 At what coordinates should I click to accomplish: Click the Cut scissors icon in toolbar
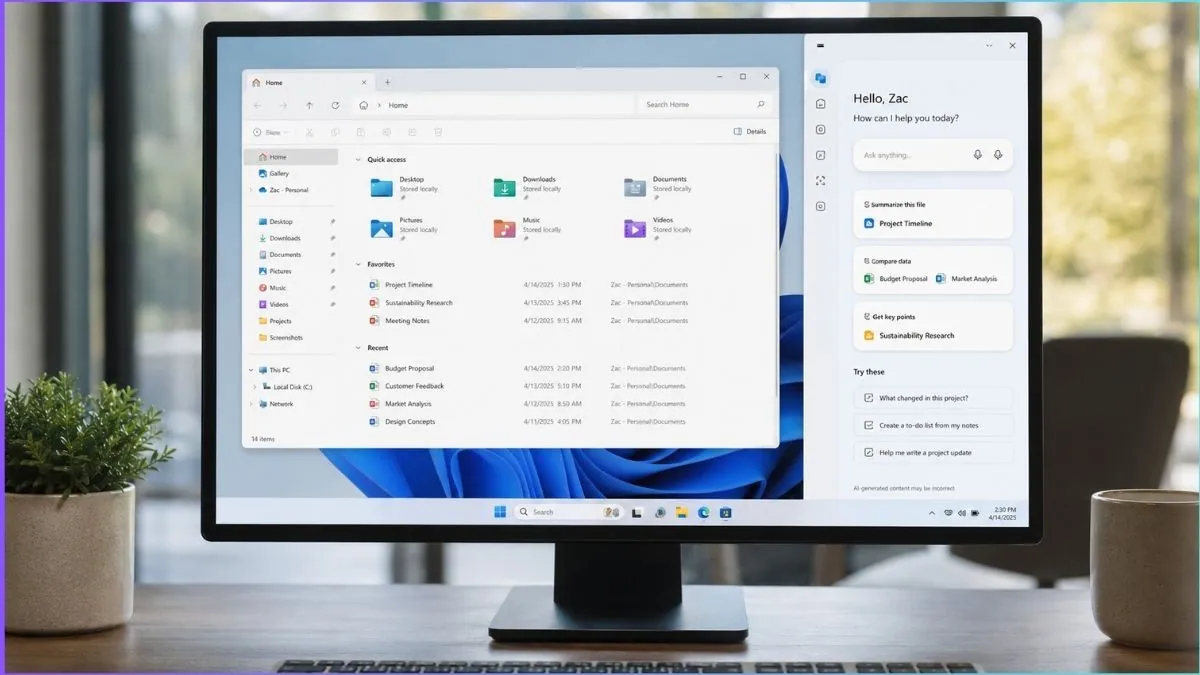coord(309,132)
